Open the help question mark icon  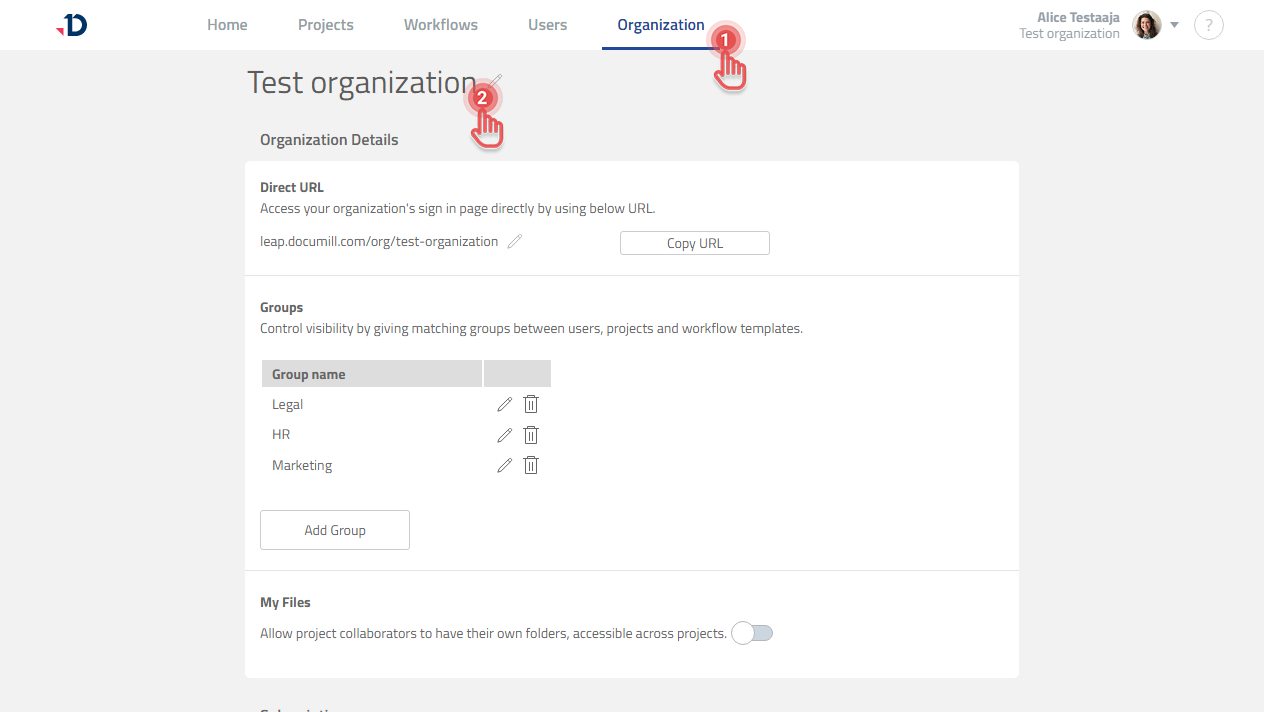point(1209,25)
